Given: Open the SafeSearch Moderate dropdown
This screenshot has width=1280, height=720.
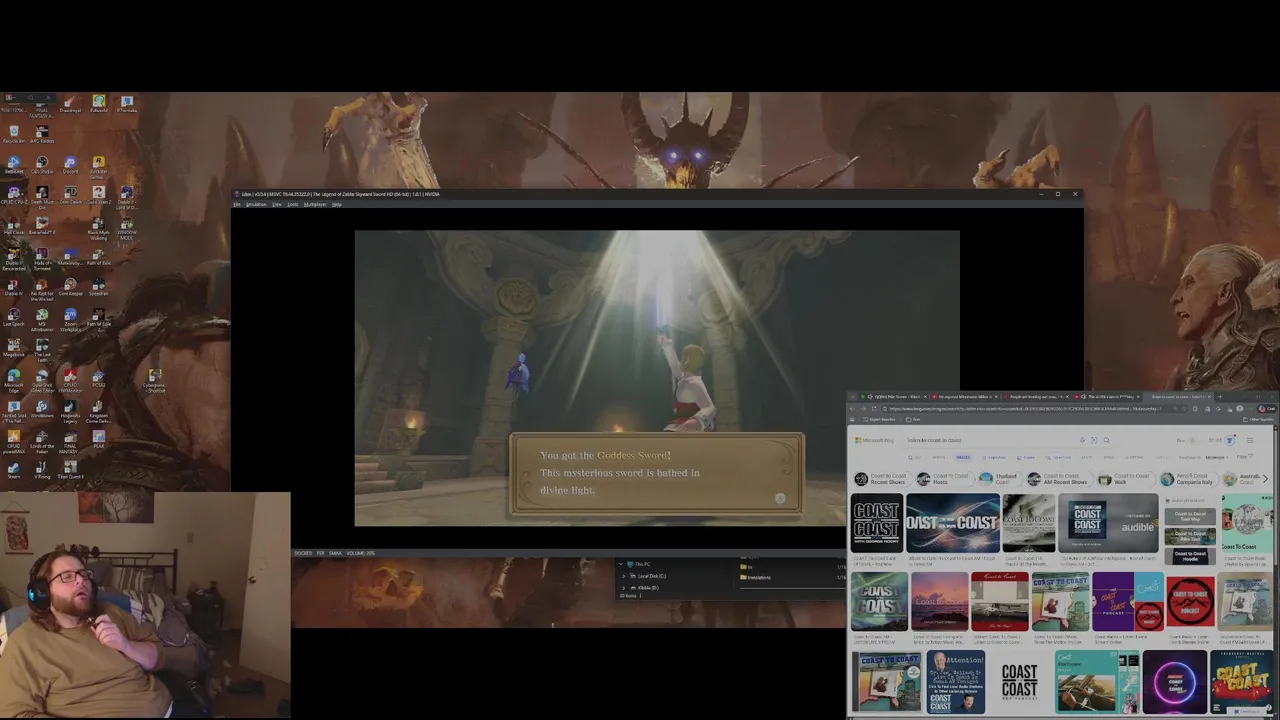Looking at the screenshot, I should tap(1216, 457).
